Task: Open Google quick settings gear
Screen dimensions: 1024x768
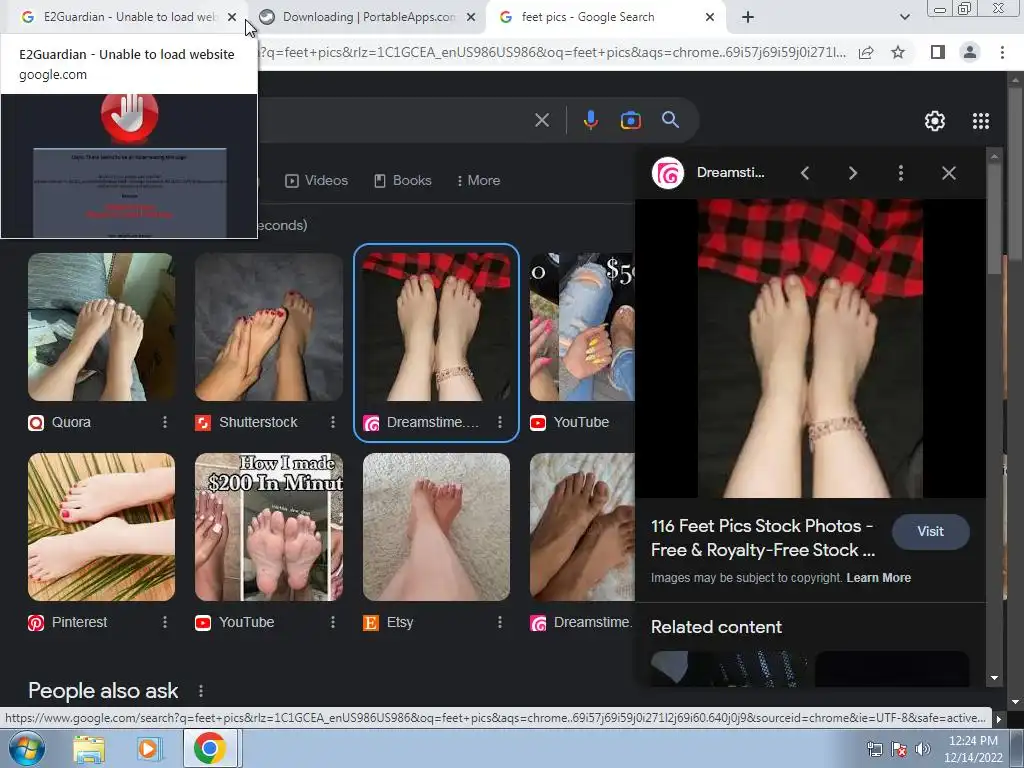Action: pyautogui.click(x=935, y=121)
